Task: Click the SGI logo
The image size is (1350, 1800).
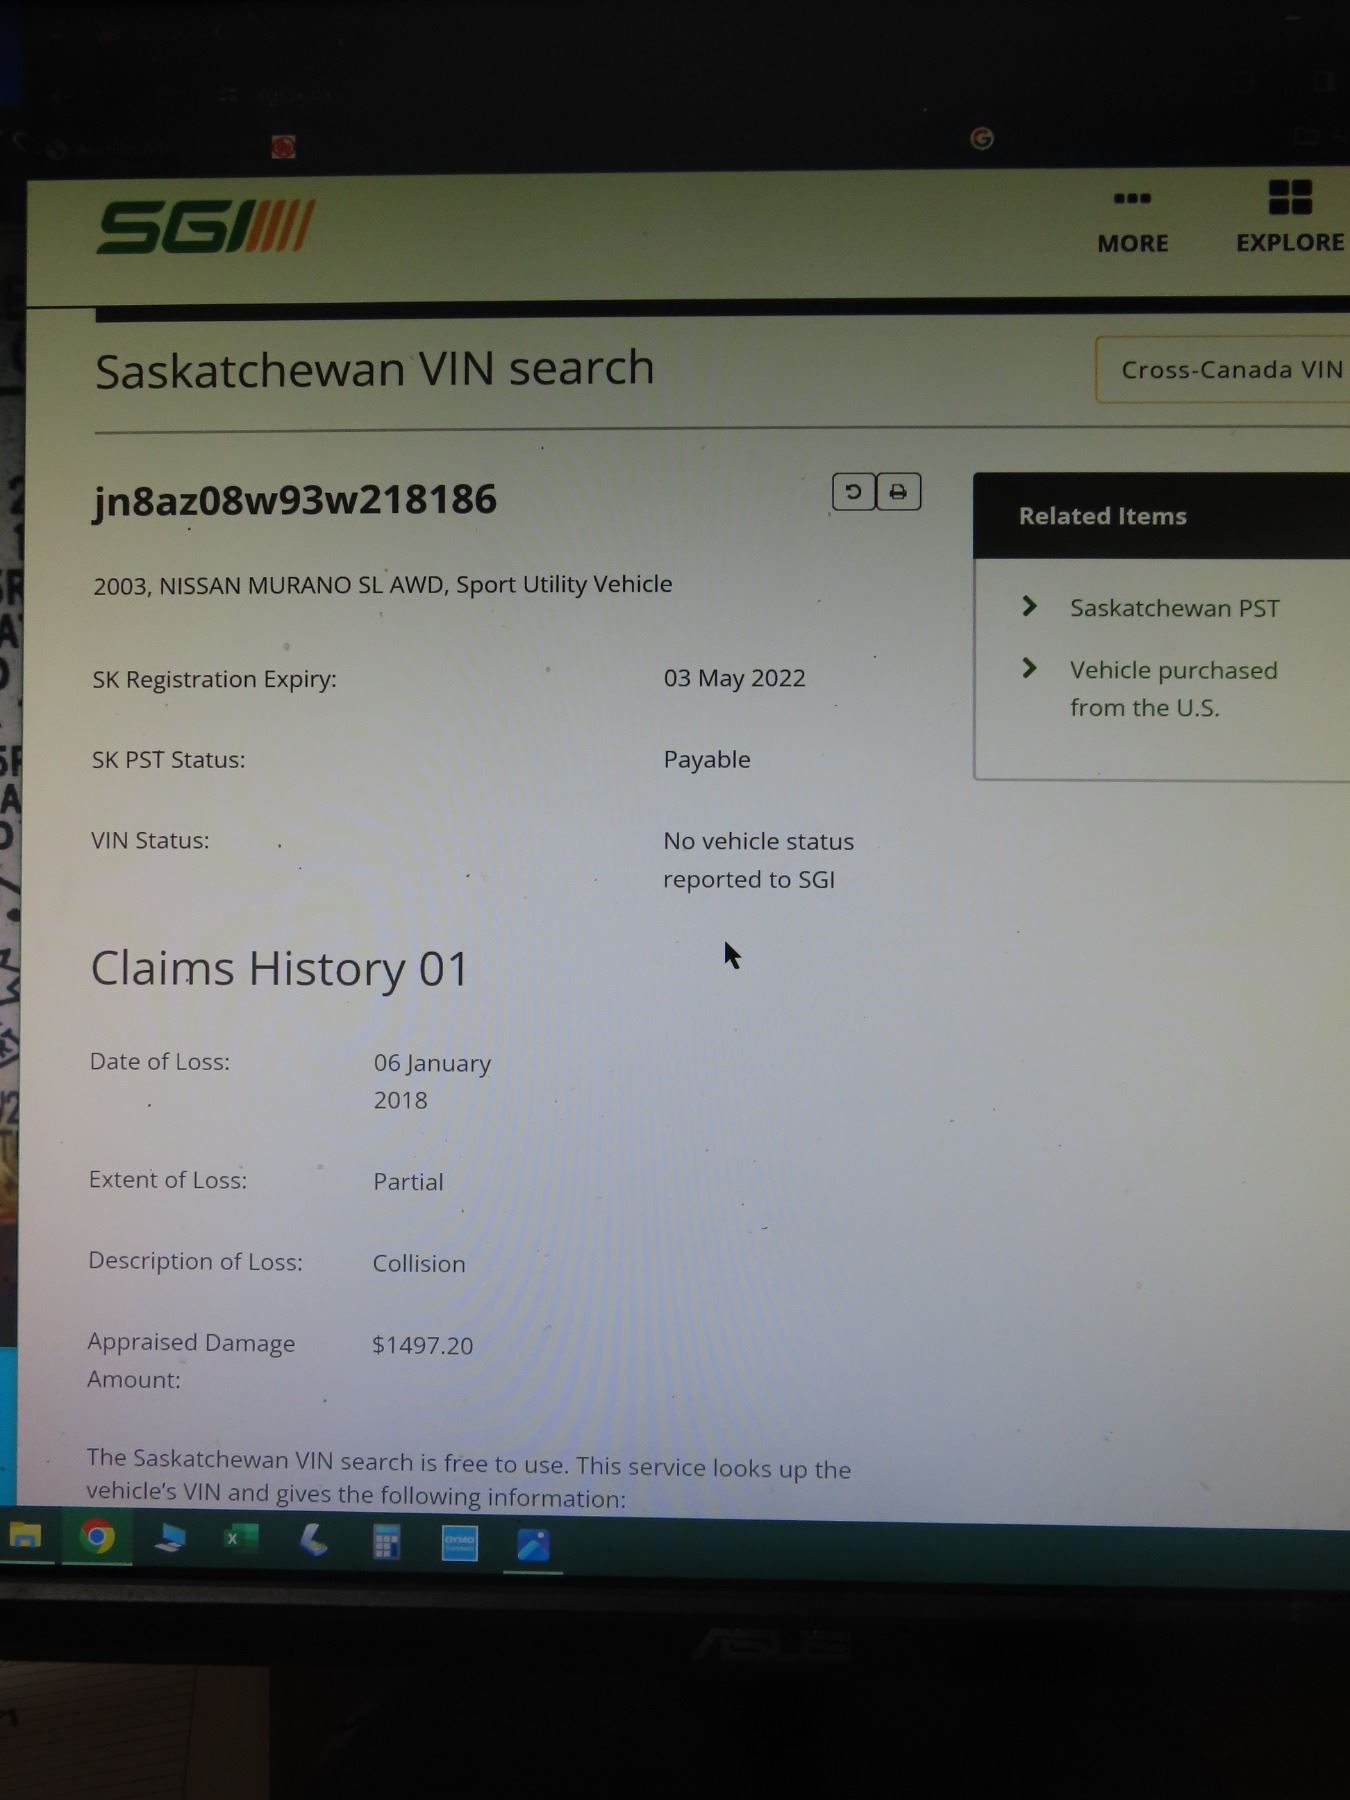Action: click(205, 226)
